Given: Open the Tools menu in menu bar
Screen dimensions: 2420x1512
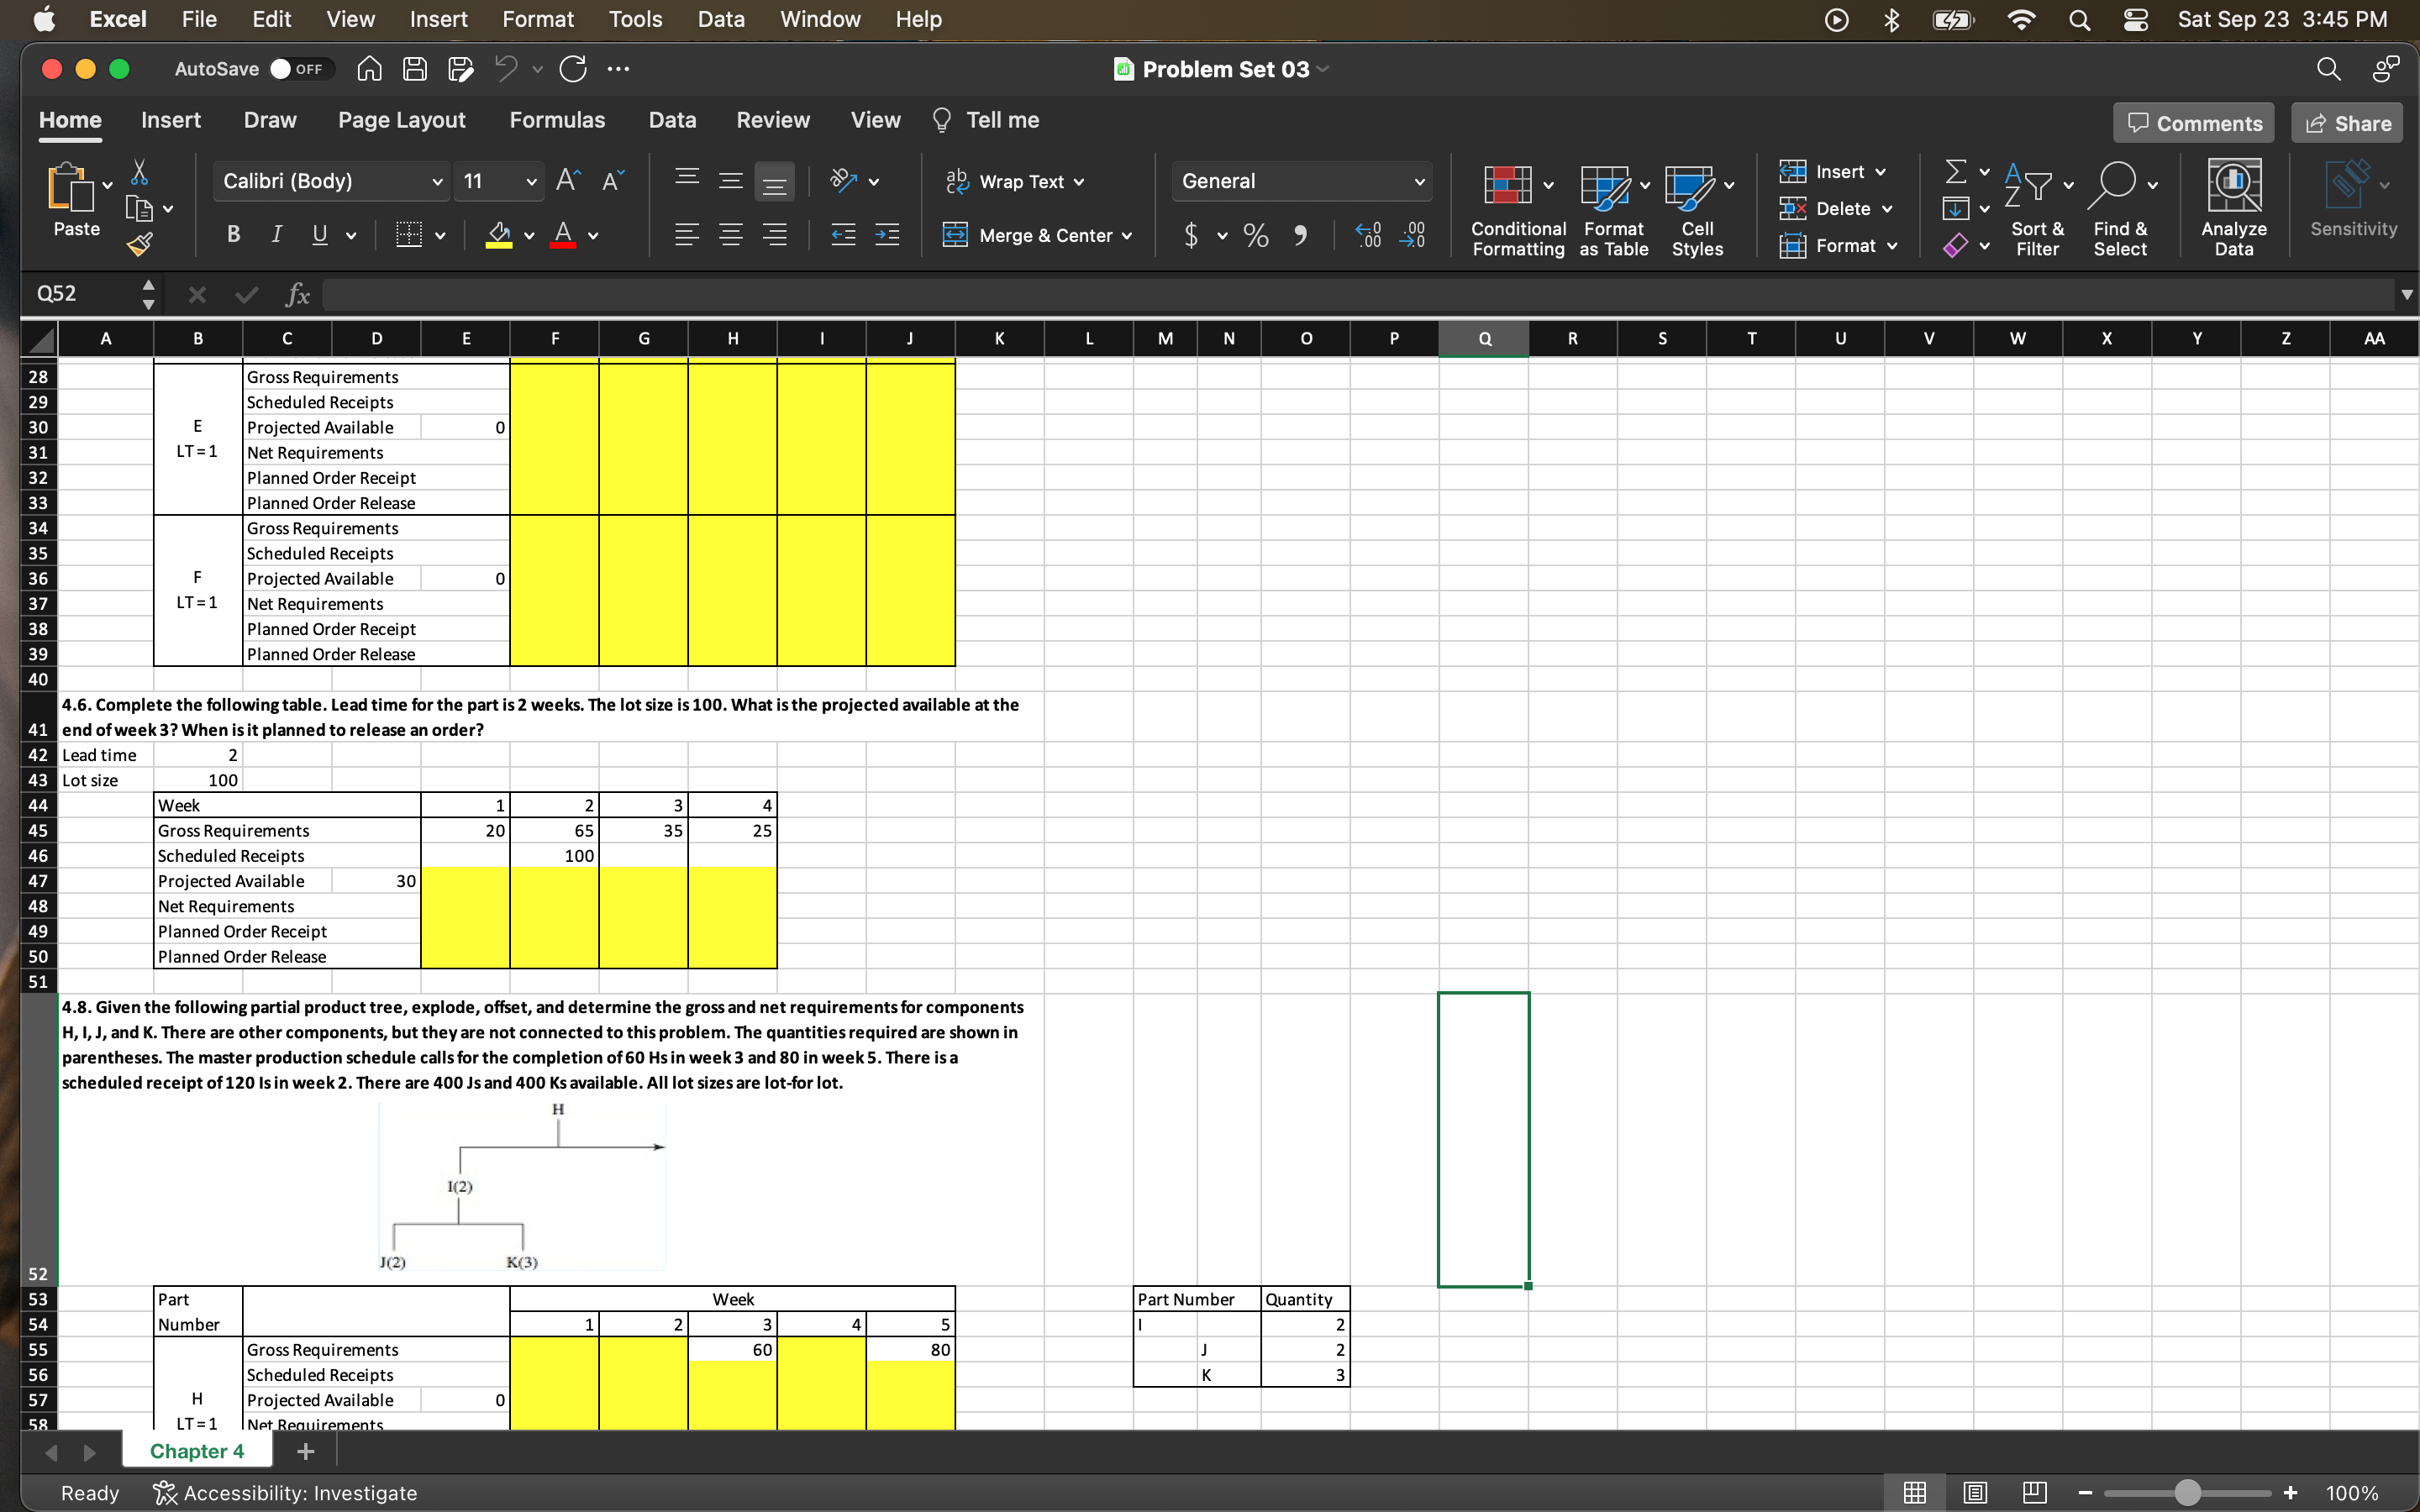Looking at the screenshot, I should (x=635, y=19).
